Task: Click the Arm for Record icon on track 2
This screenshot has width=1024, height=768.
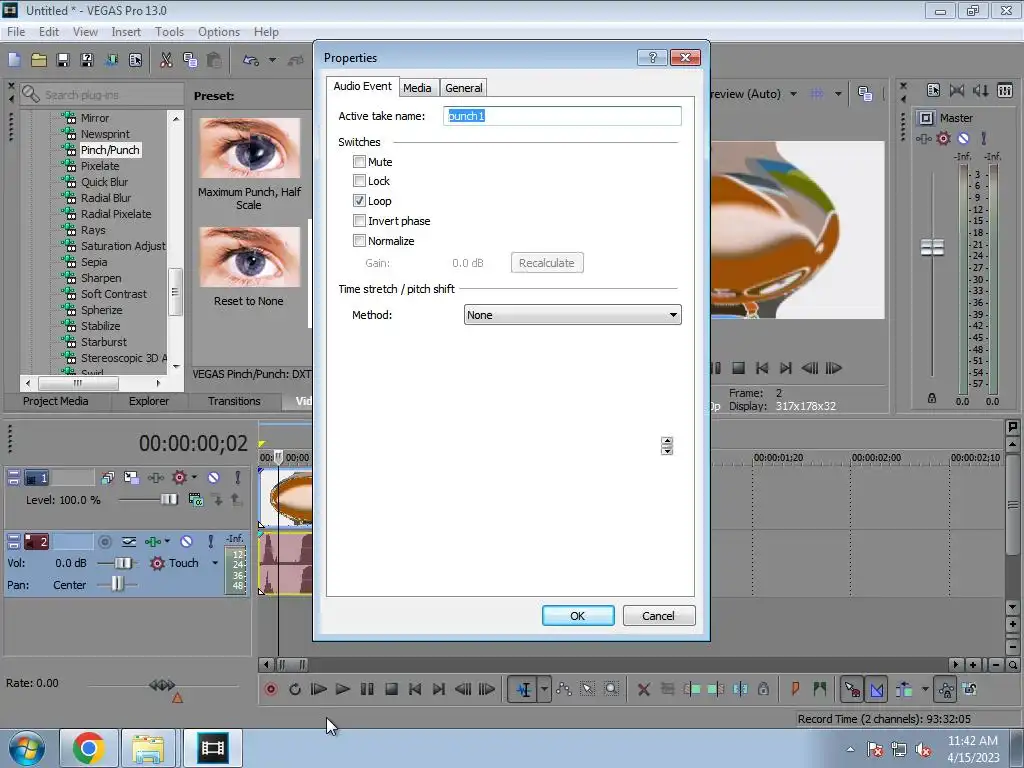Action: click(104, 541)
